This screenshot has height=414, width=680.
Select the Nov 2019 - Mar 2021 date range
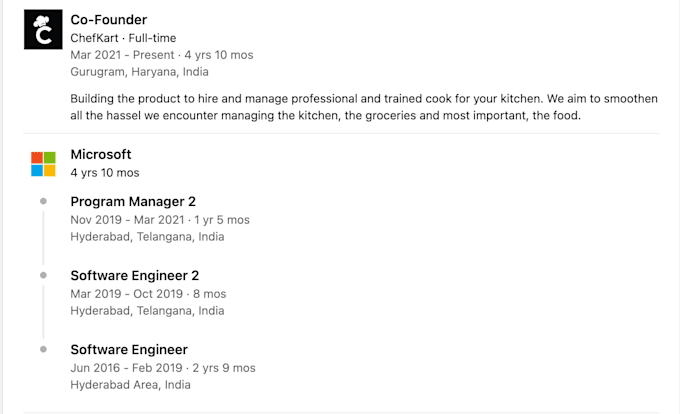(x=128, y=220)
